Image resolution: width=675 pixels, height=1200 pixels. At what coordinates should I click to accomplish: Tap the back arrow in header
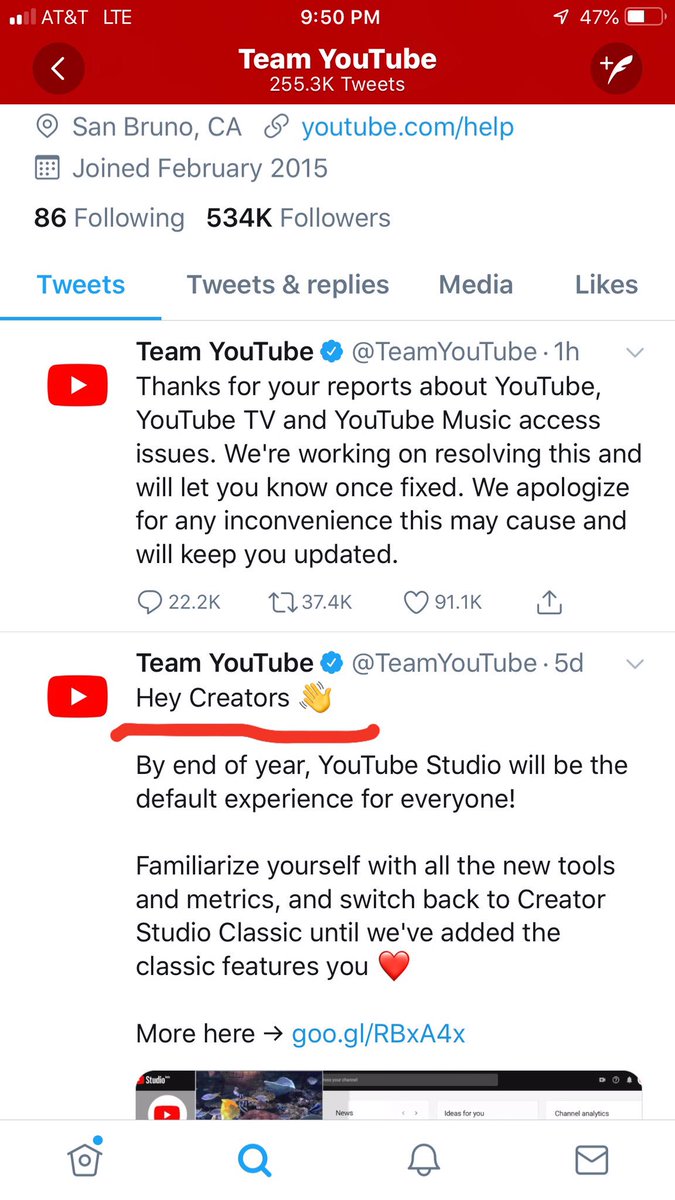[58, 69]
